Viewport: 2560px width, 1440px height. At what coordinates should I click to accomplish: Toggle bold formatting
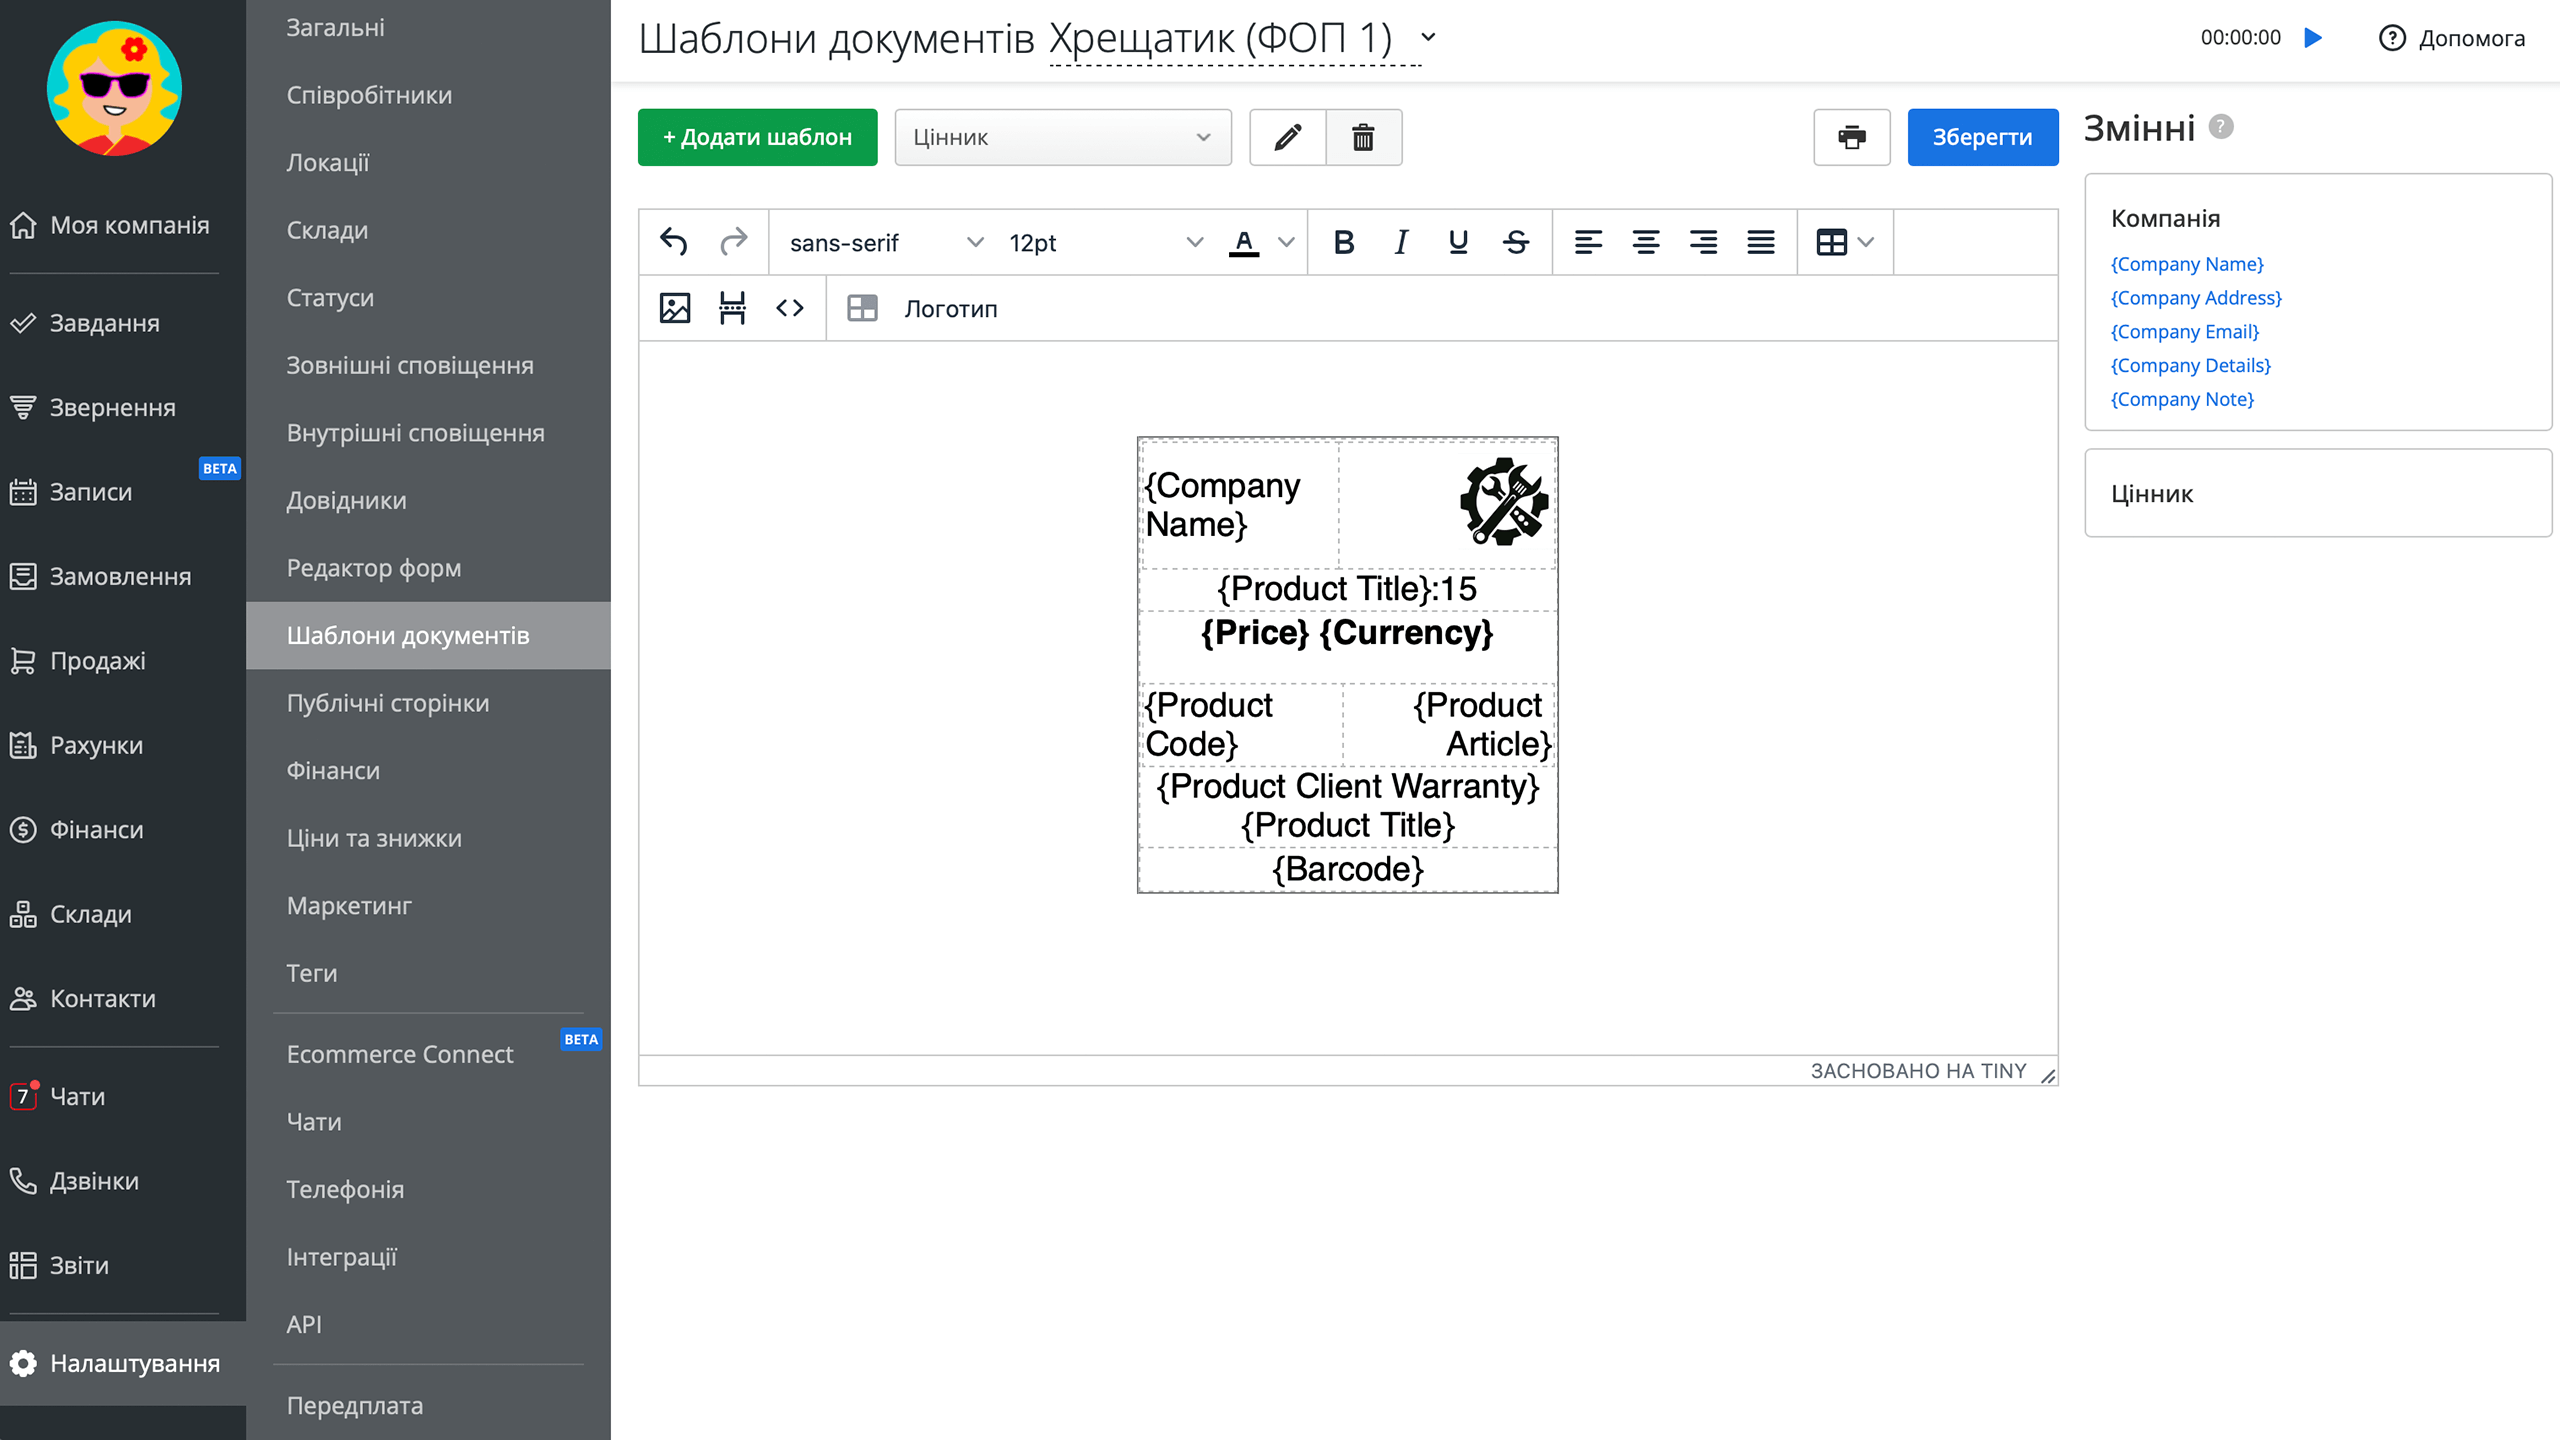click(x=1344, y=242)
